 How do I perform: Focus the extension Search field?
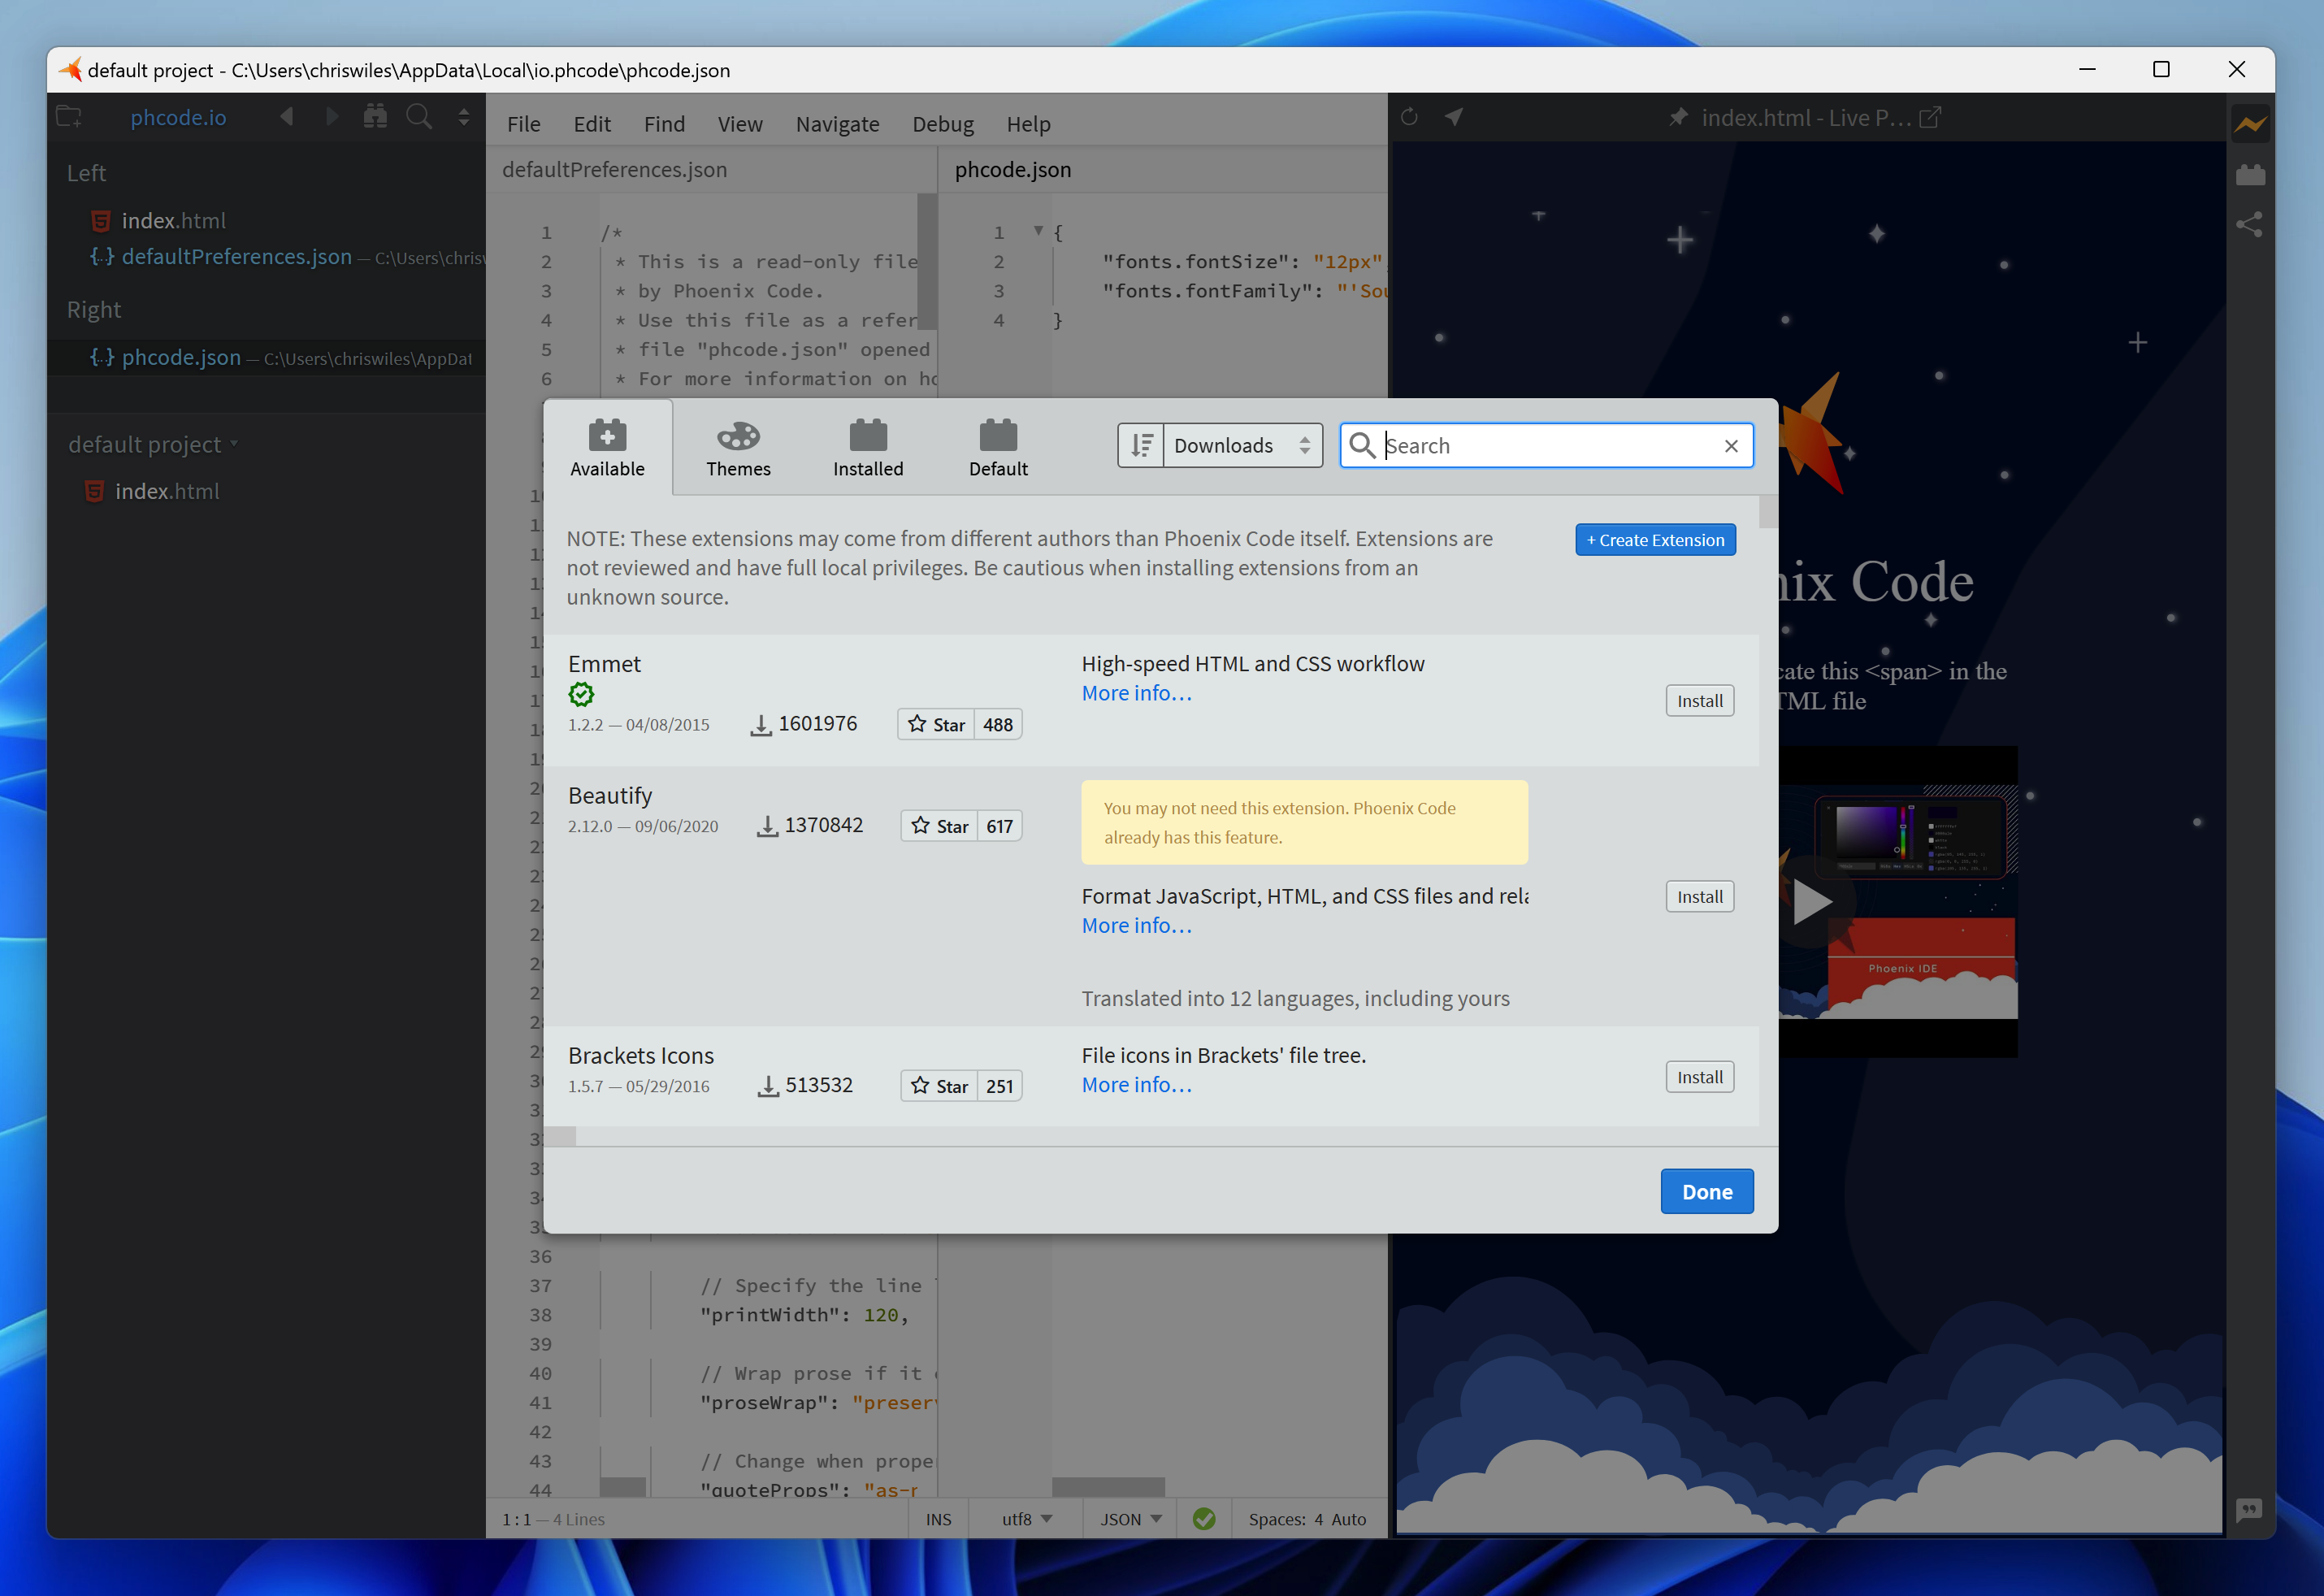click(1546, 445)
